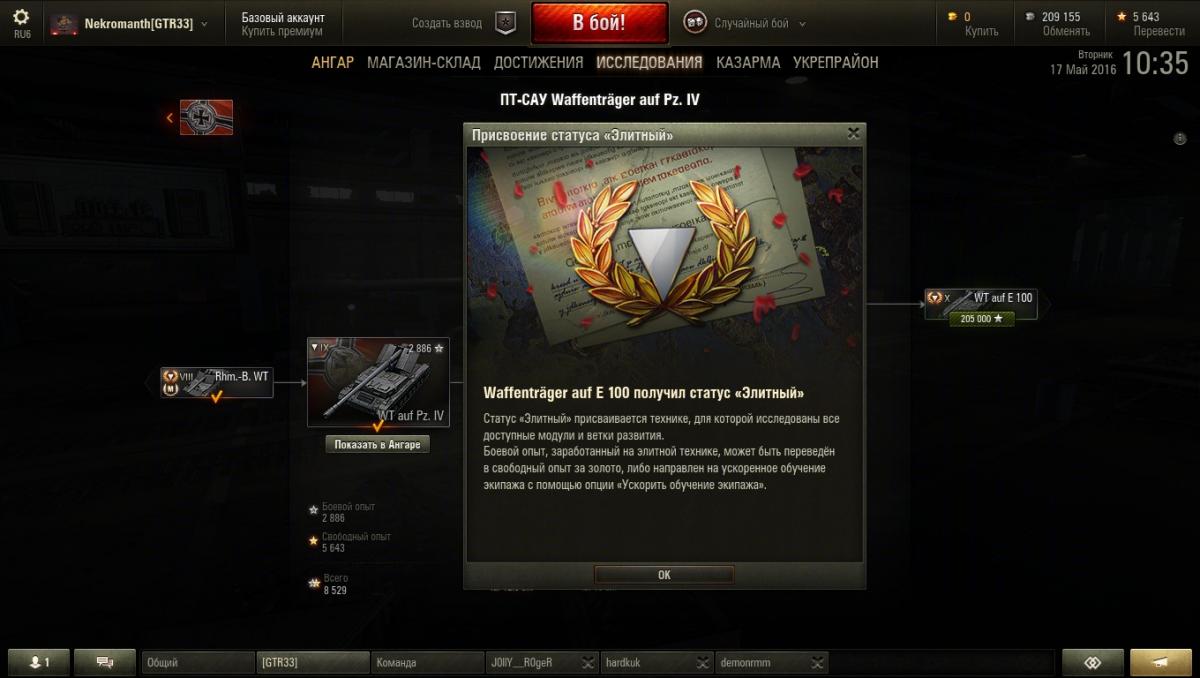The image size is (1200, 678).
Task: Expand the Nekromanth[GTR33] account dropdown
Action: point(205,24)
